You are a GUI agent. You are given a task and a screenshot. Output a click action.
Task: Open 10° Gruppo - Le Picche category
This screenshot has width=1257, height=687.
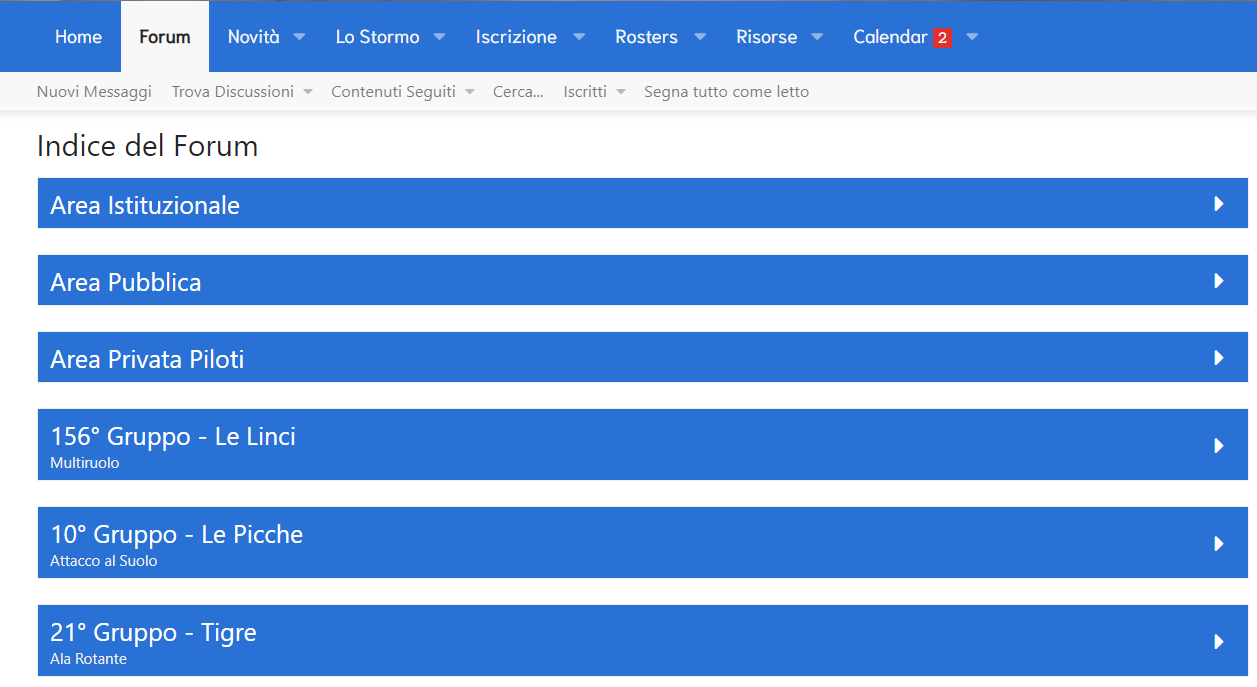(x=177, y=534)
